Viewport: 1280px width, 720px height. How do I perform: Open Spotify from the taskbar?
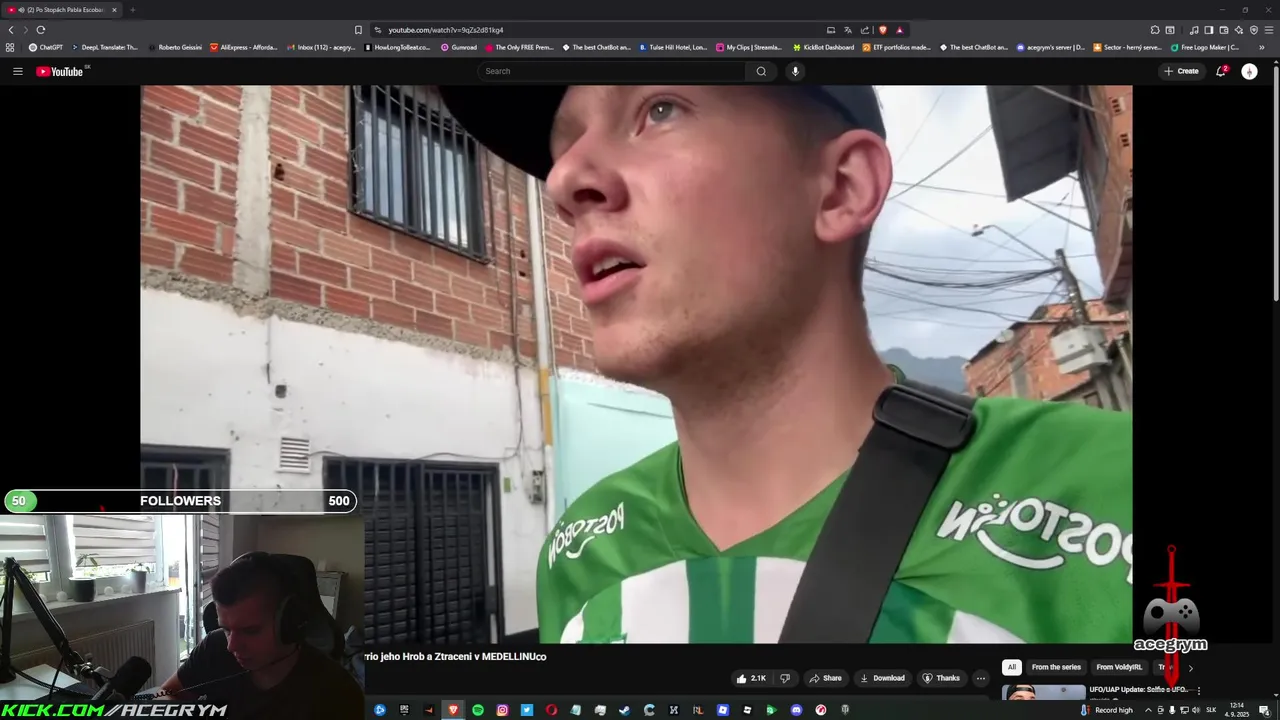tap(478, 710)
